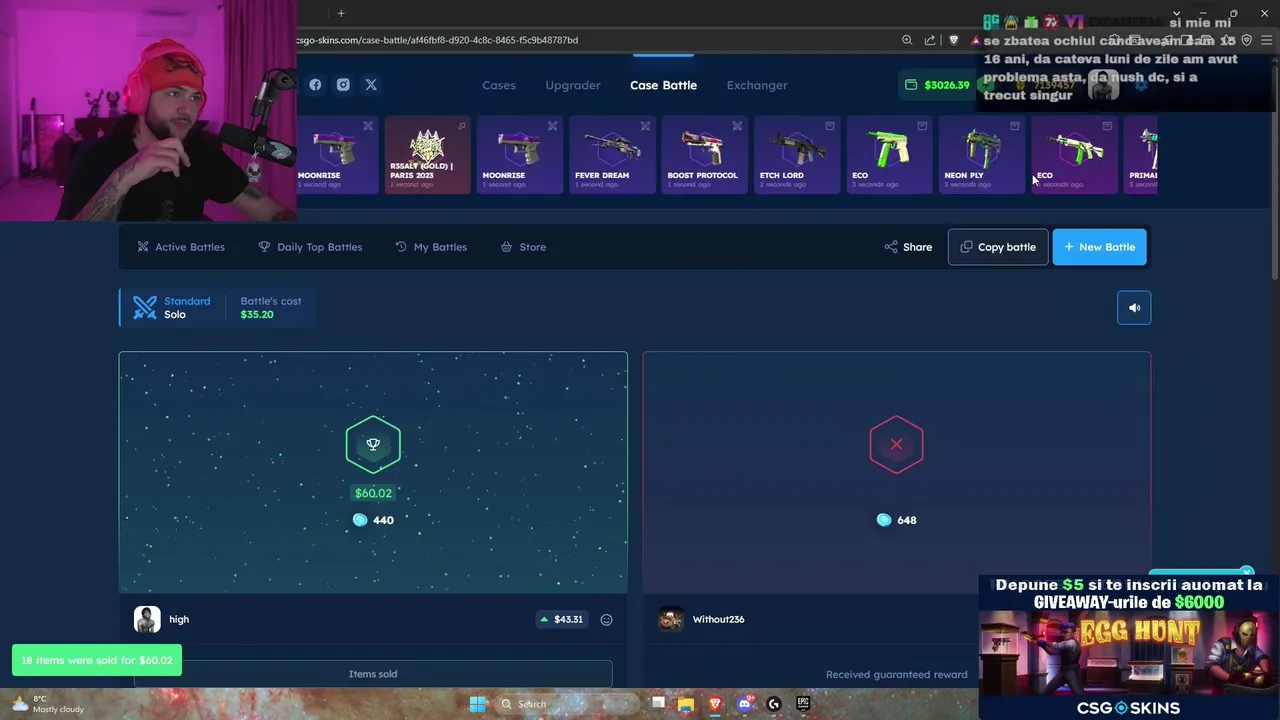Image resolution: width=1280 pixels, height=720 pixels.
Task: Open the My Battles tab
Action: [x=431, y=247]
